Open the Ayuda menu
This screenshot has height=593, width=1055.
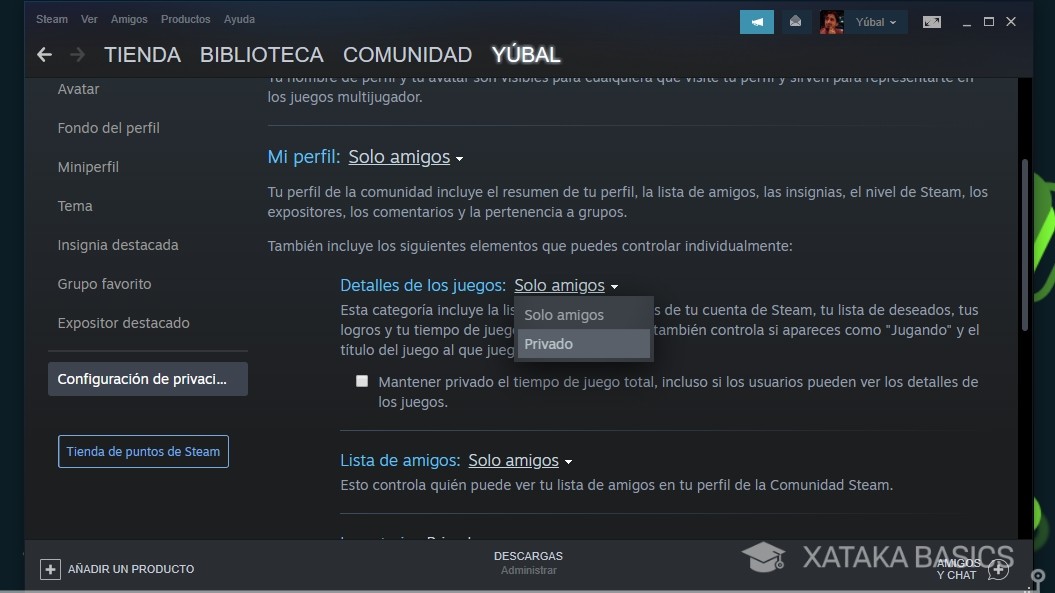point(240,20)
